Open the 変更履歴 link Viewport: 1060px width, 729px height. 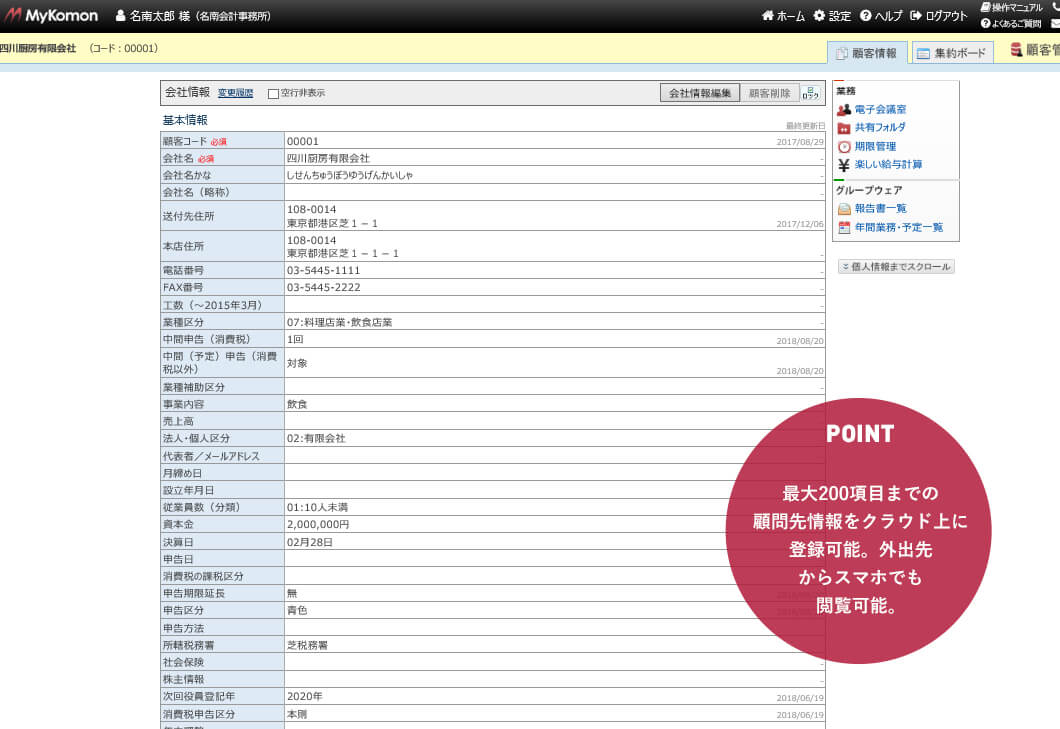pyautogui.click(x=235, y=93)
